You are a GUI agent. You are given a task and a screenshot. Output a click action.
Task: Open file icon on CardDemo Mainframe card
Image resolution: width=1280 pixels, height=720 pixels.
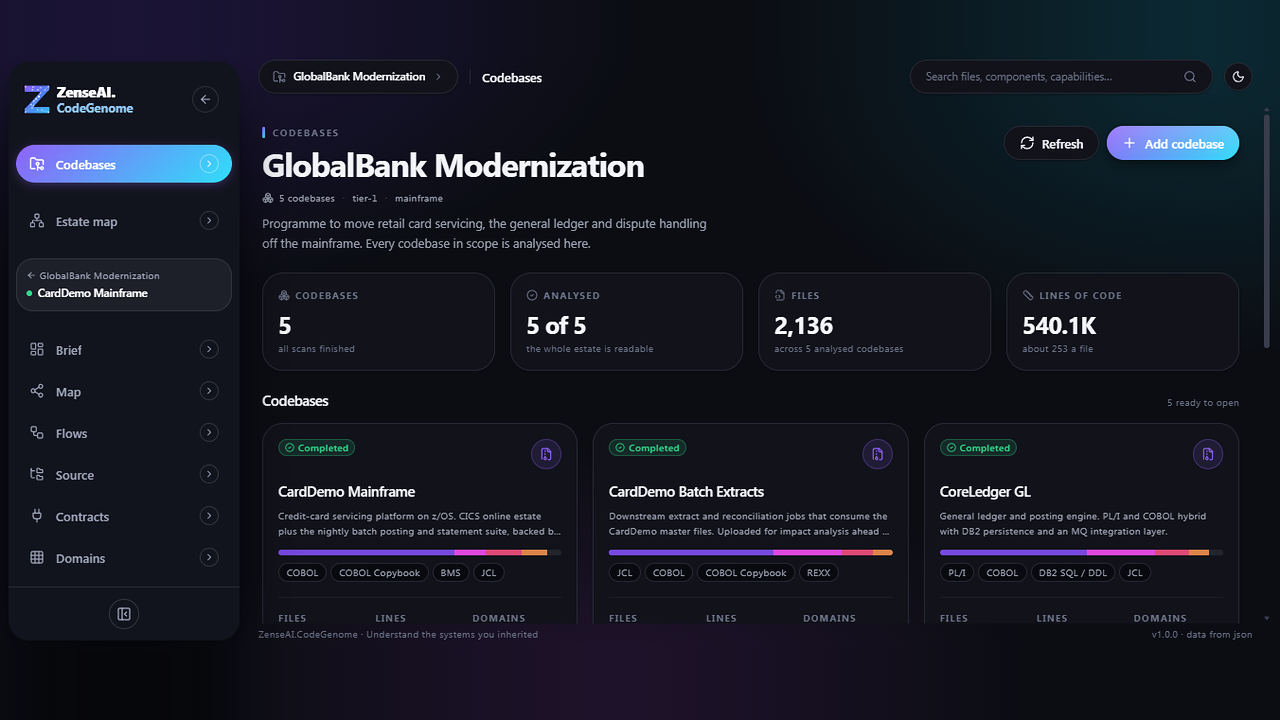pos(546,454)
